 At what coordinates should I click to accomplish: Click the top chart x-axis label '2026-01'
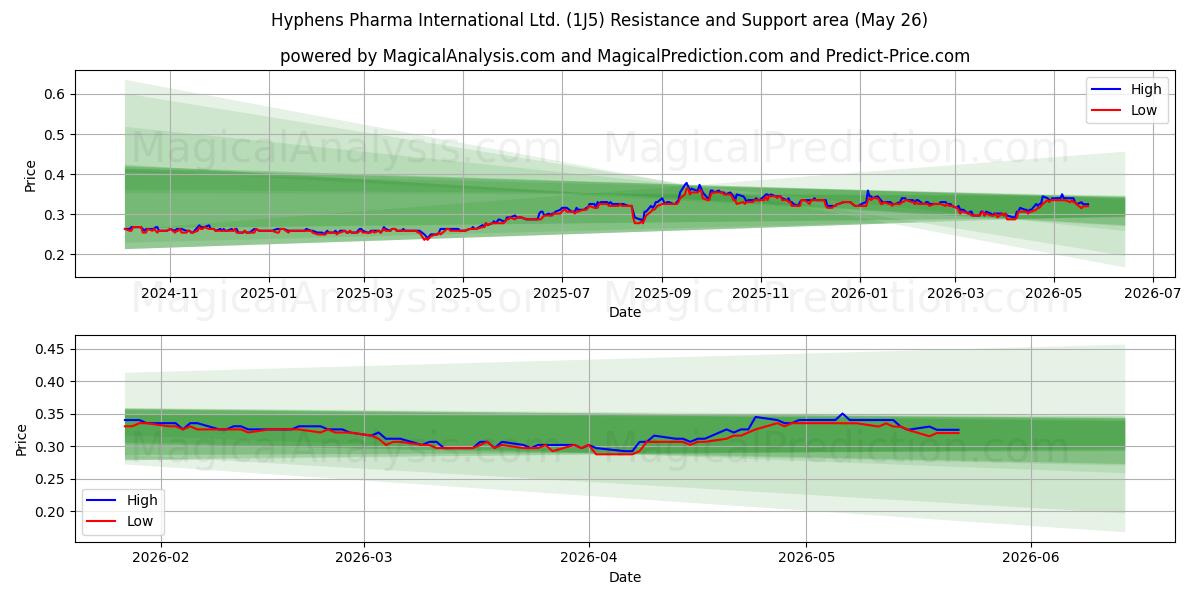tap(860, 294)
